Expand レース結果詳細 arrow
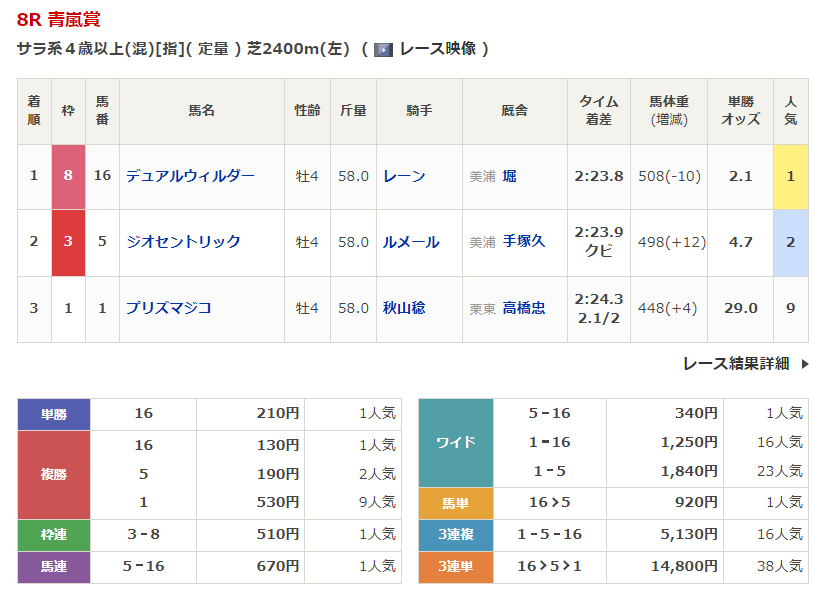The width and height of the screenshot is (823, 595). (x=805, y=364)
